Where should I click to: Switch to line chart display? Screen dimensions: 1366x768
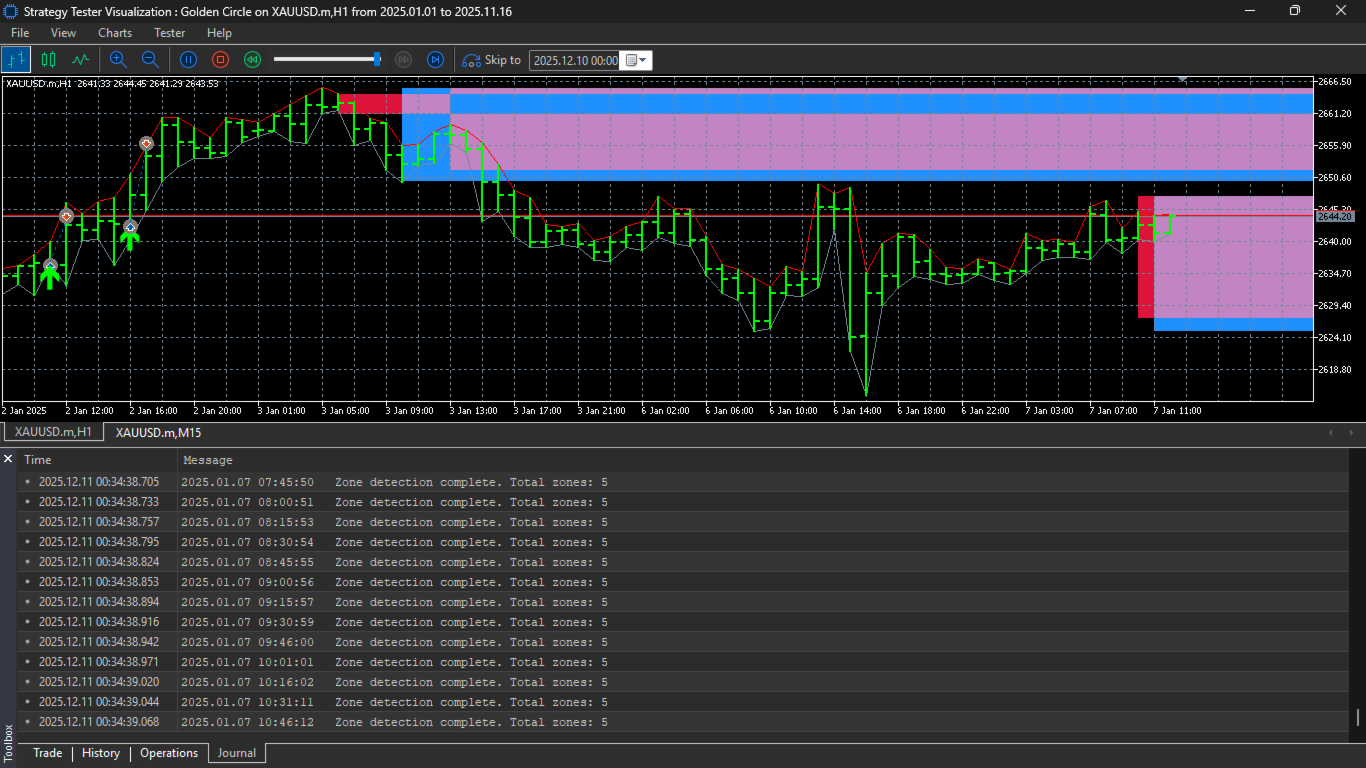pyautogui.click(x=80, y=60)
